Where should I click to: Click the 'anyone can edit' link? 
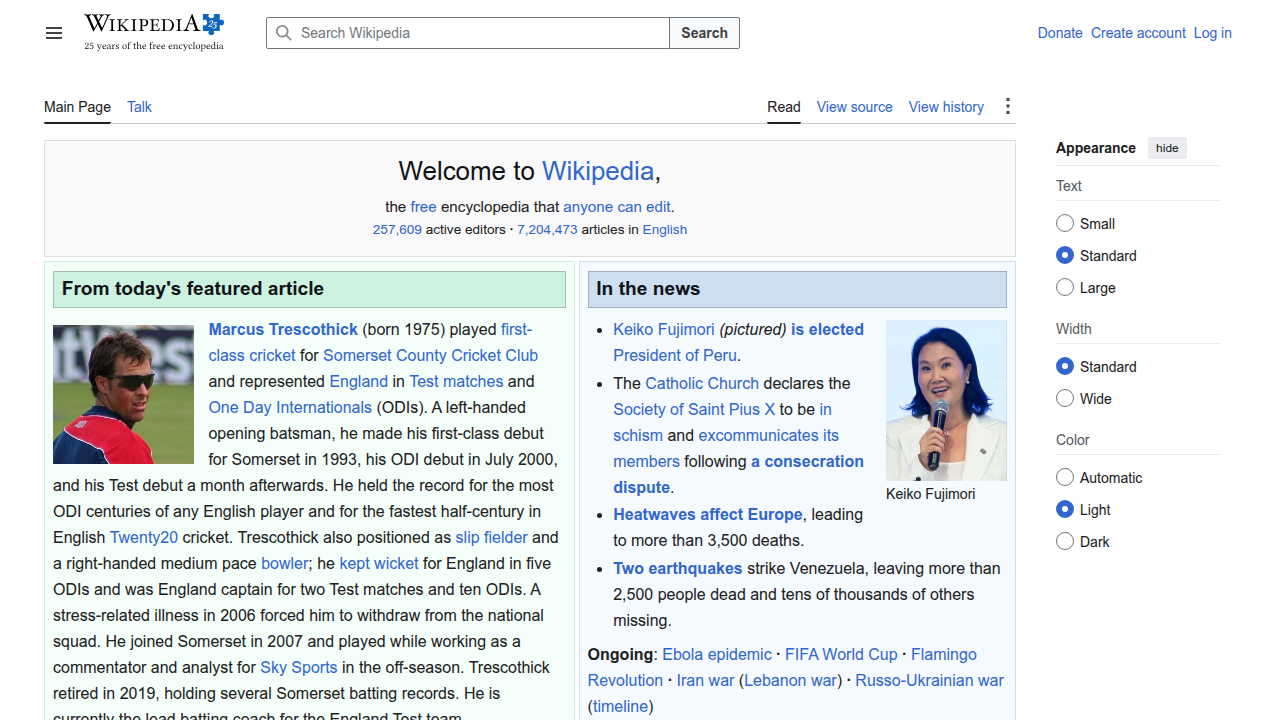[617, 207]
